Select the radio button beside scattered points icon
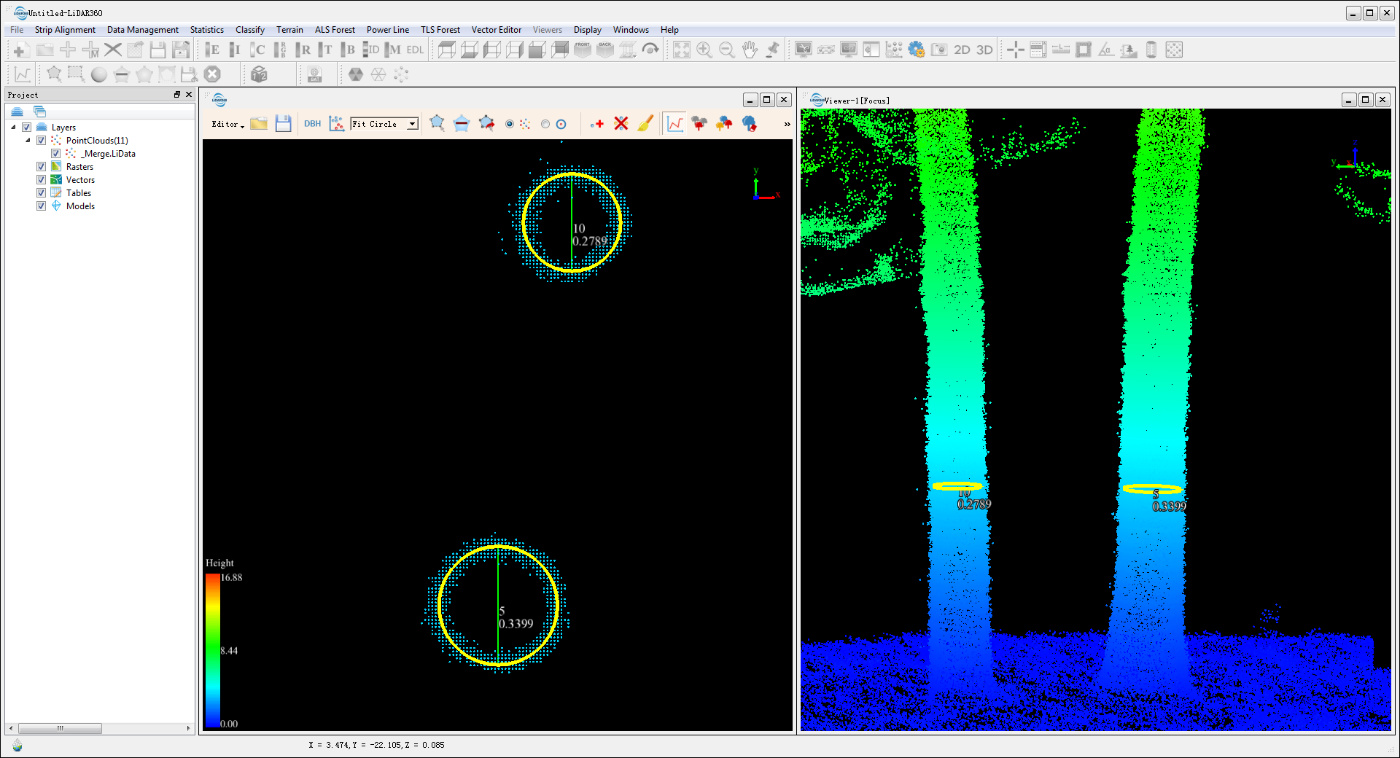The height and width of the screenshot is (758, 1400). (x=510, y=124)
